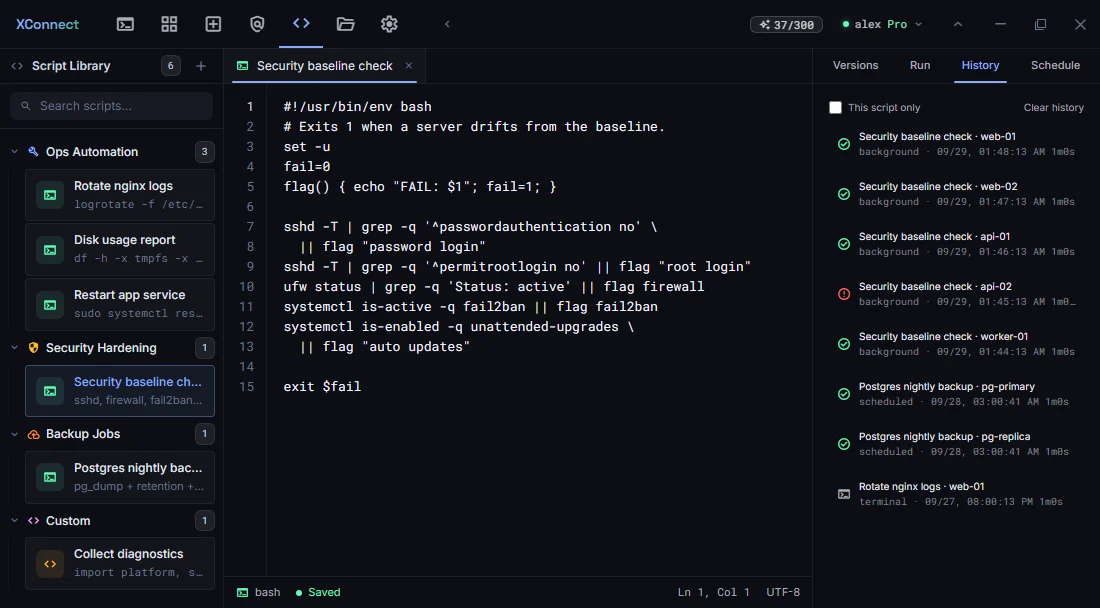Focus the Search scripts field
Image resolution: width=1100 pixels, height=608 pixels.
point(112,106)
